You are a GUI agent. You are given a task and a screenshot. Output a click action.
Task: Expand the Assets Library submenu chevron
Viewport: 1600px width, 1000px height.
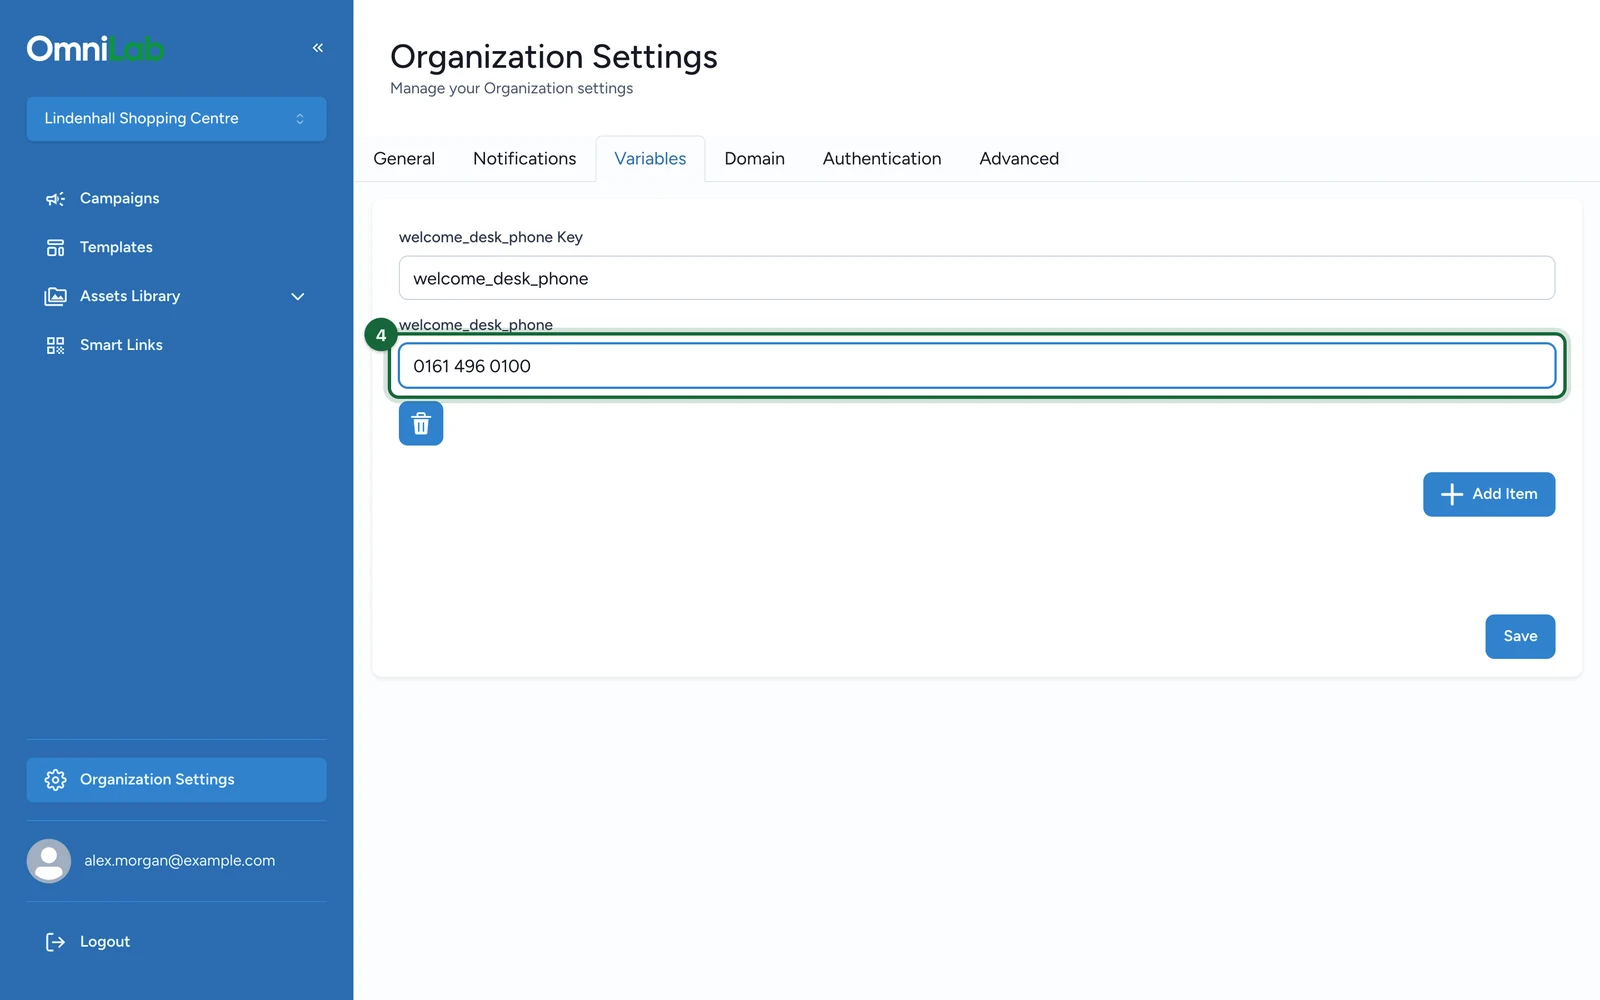coord(297,297)
